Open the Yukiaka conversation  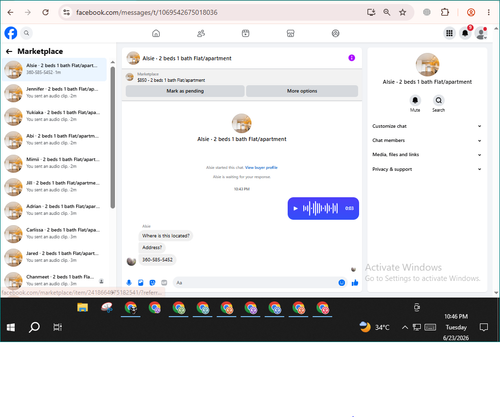(x=55, y=116)
